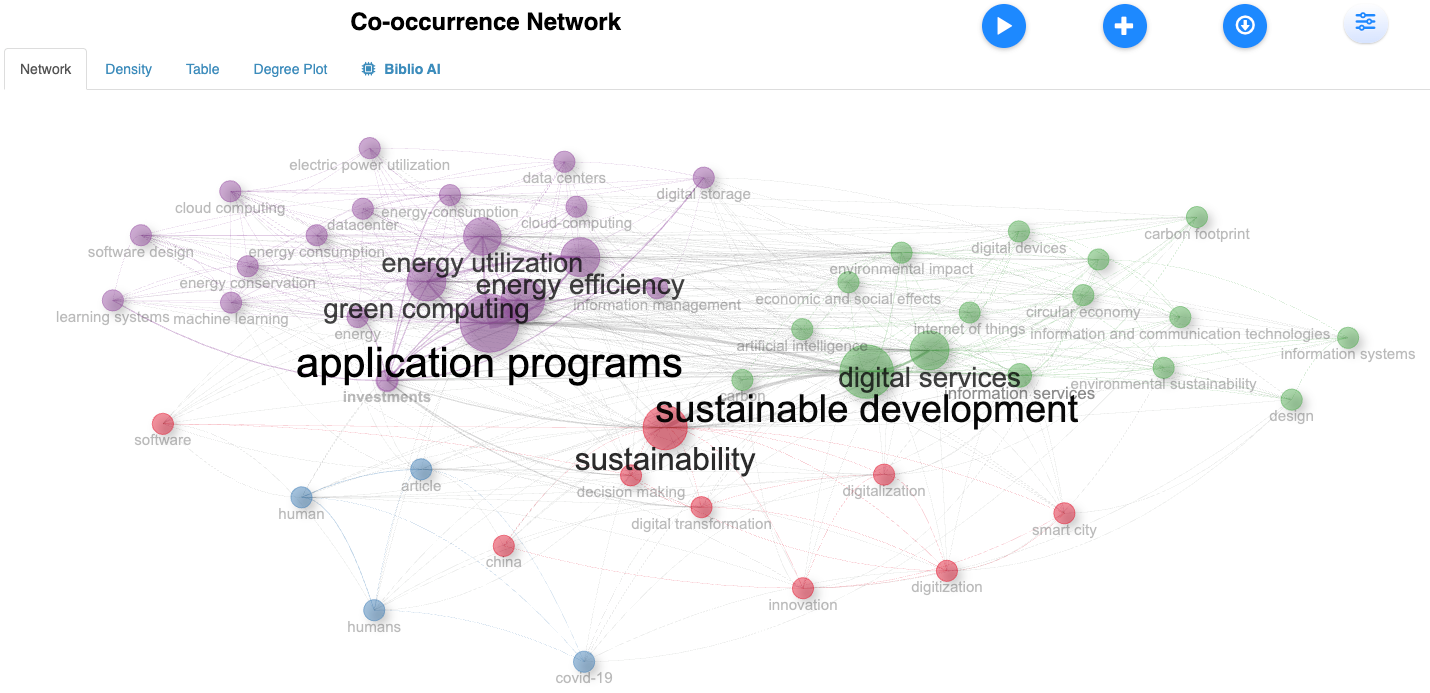Image resolution: width=1430 pixels, height=693 pixels.
Task: Click the purple cloud computing node
Action: [x=230, y=191]
